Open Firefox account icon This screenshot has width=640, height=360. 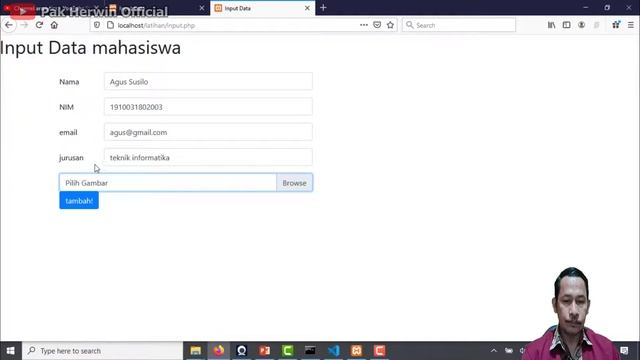click(582, 25)
